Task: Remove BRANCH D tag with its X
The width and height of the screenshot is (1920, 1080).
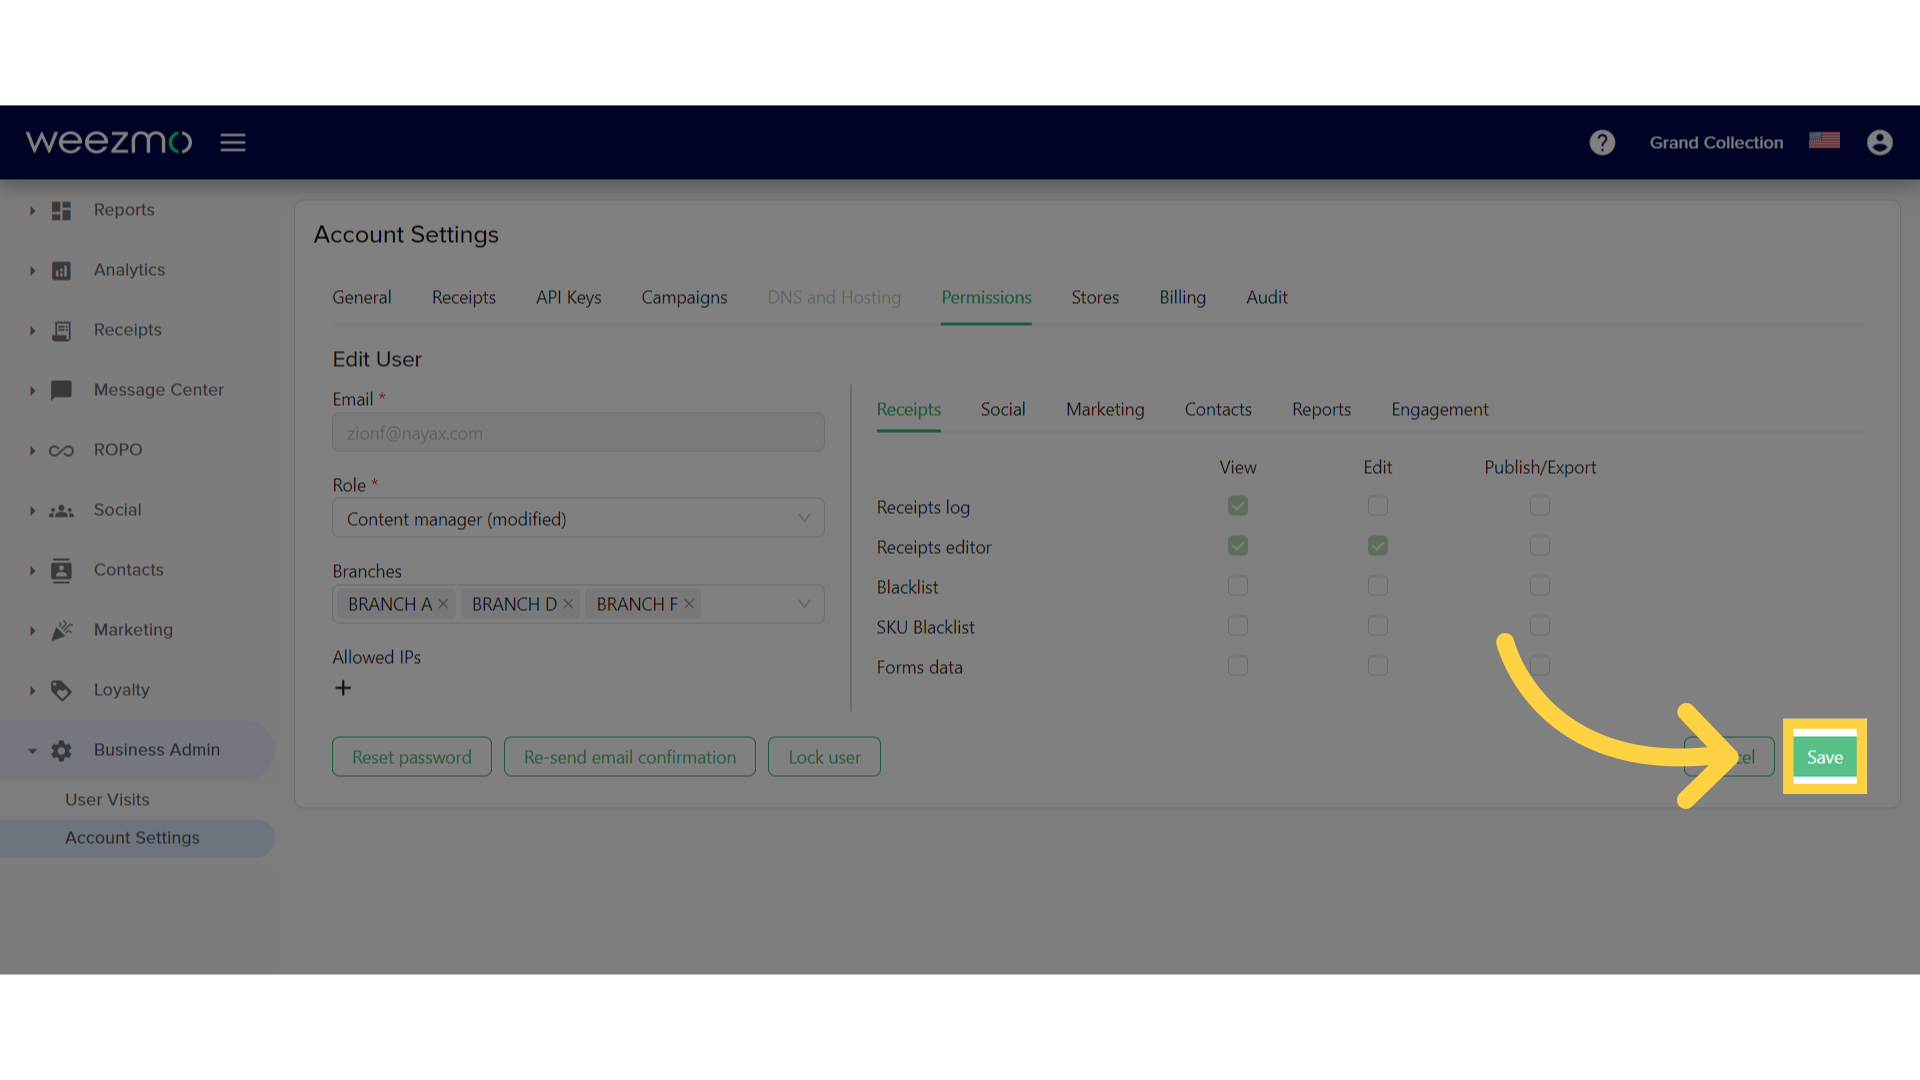Action: coord(568,604)
